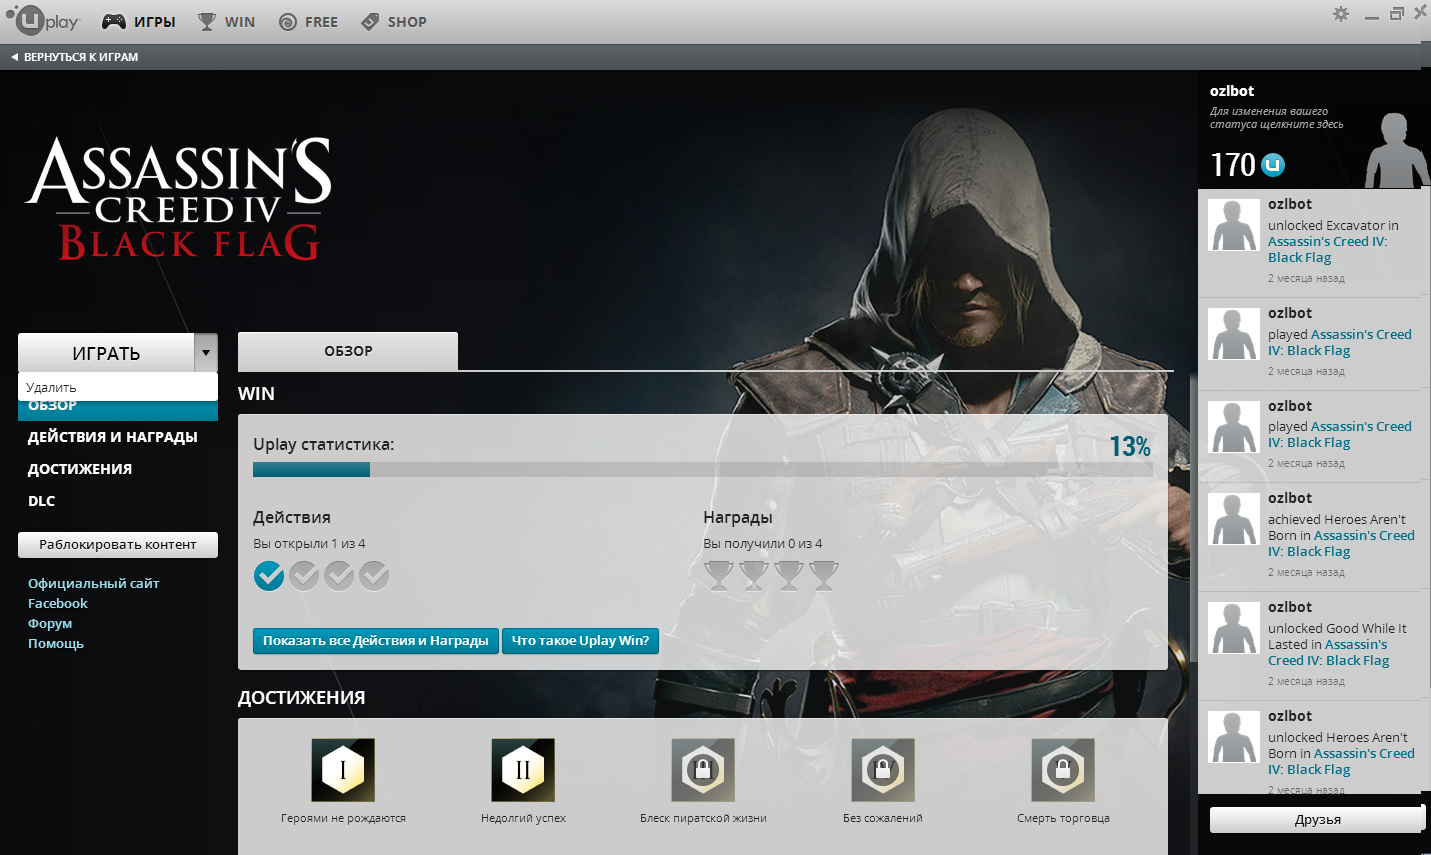
Task: Open the WIN trophy tab
Action: click(227, 21)
